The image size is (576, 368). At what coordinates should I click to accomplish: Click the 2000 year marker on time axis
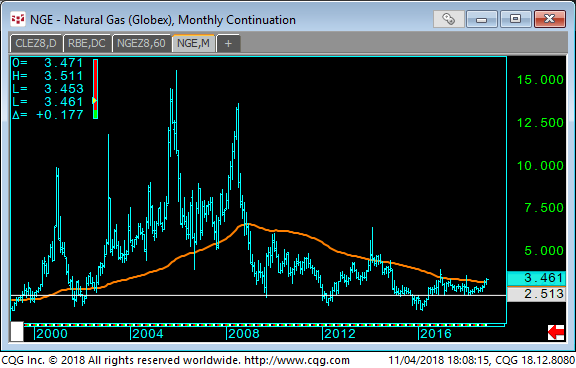pyautogui.click(x=51, y=334)
